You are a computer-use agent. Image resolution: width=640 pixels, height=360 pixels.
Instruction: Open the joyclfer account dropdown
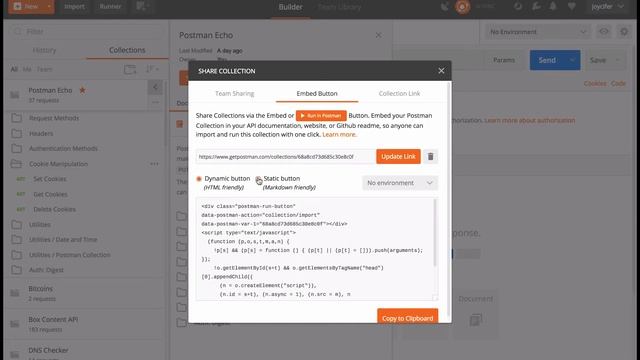pos(608,7)
